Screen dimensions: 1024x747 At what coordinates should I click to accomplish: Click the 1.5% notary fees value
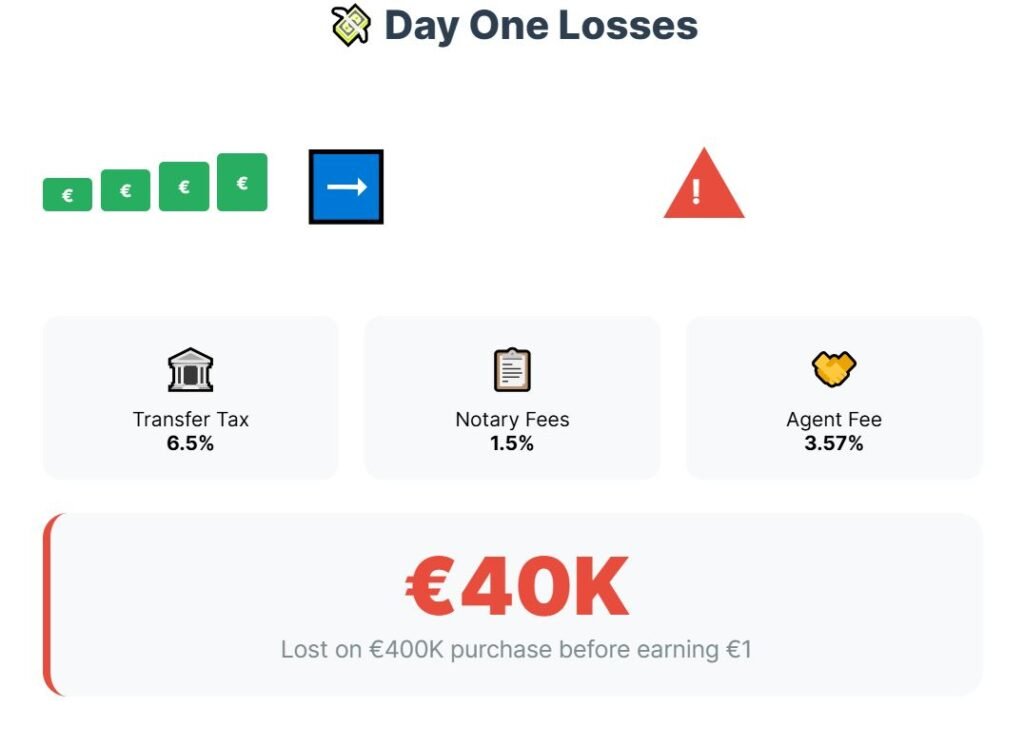pyautogui.click(x=512, y=443)
